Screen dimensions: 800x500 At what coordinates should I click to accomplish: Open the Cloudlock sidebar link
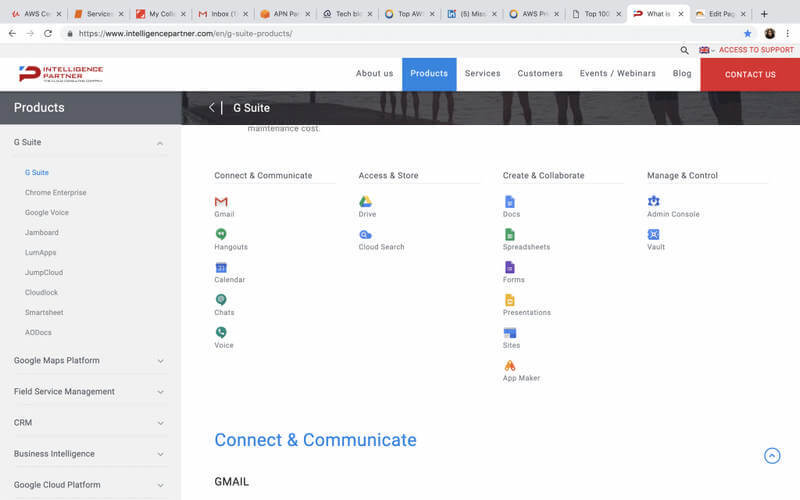41,292
